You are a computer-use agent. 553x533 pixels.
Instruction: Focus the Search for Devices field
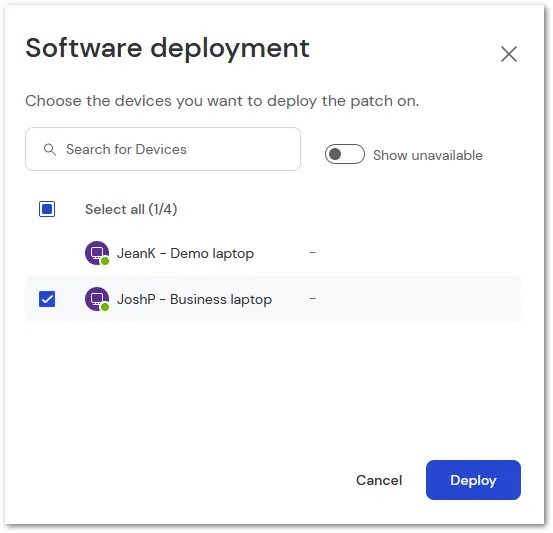click(163, 149)
